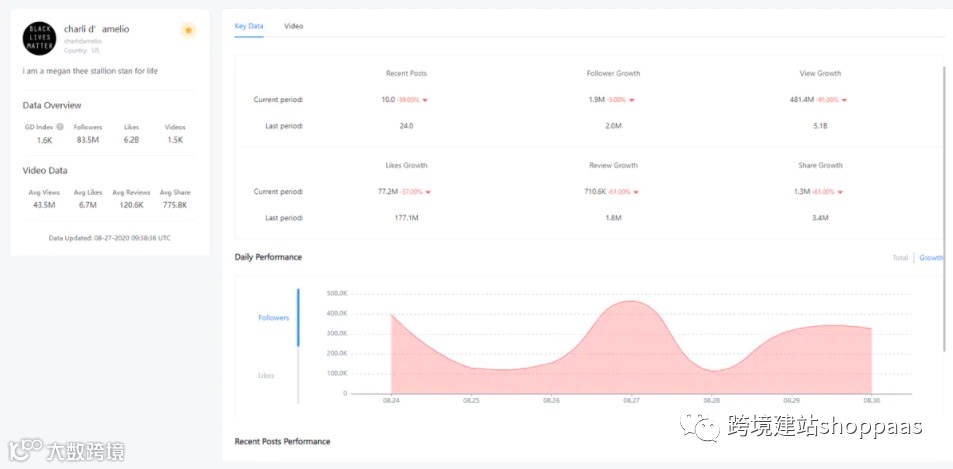Screen dimensions: 953x469
Task: Click the GD Index value 1.6K
Action: click(x=43, y=140)
